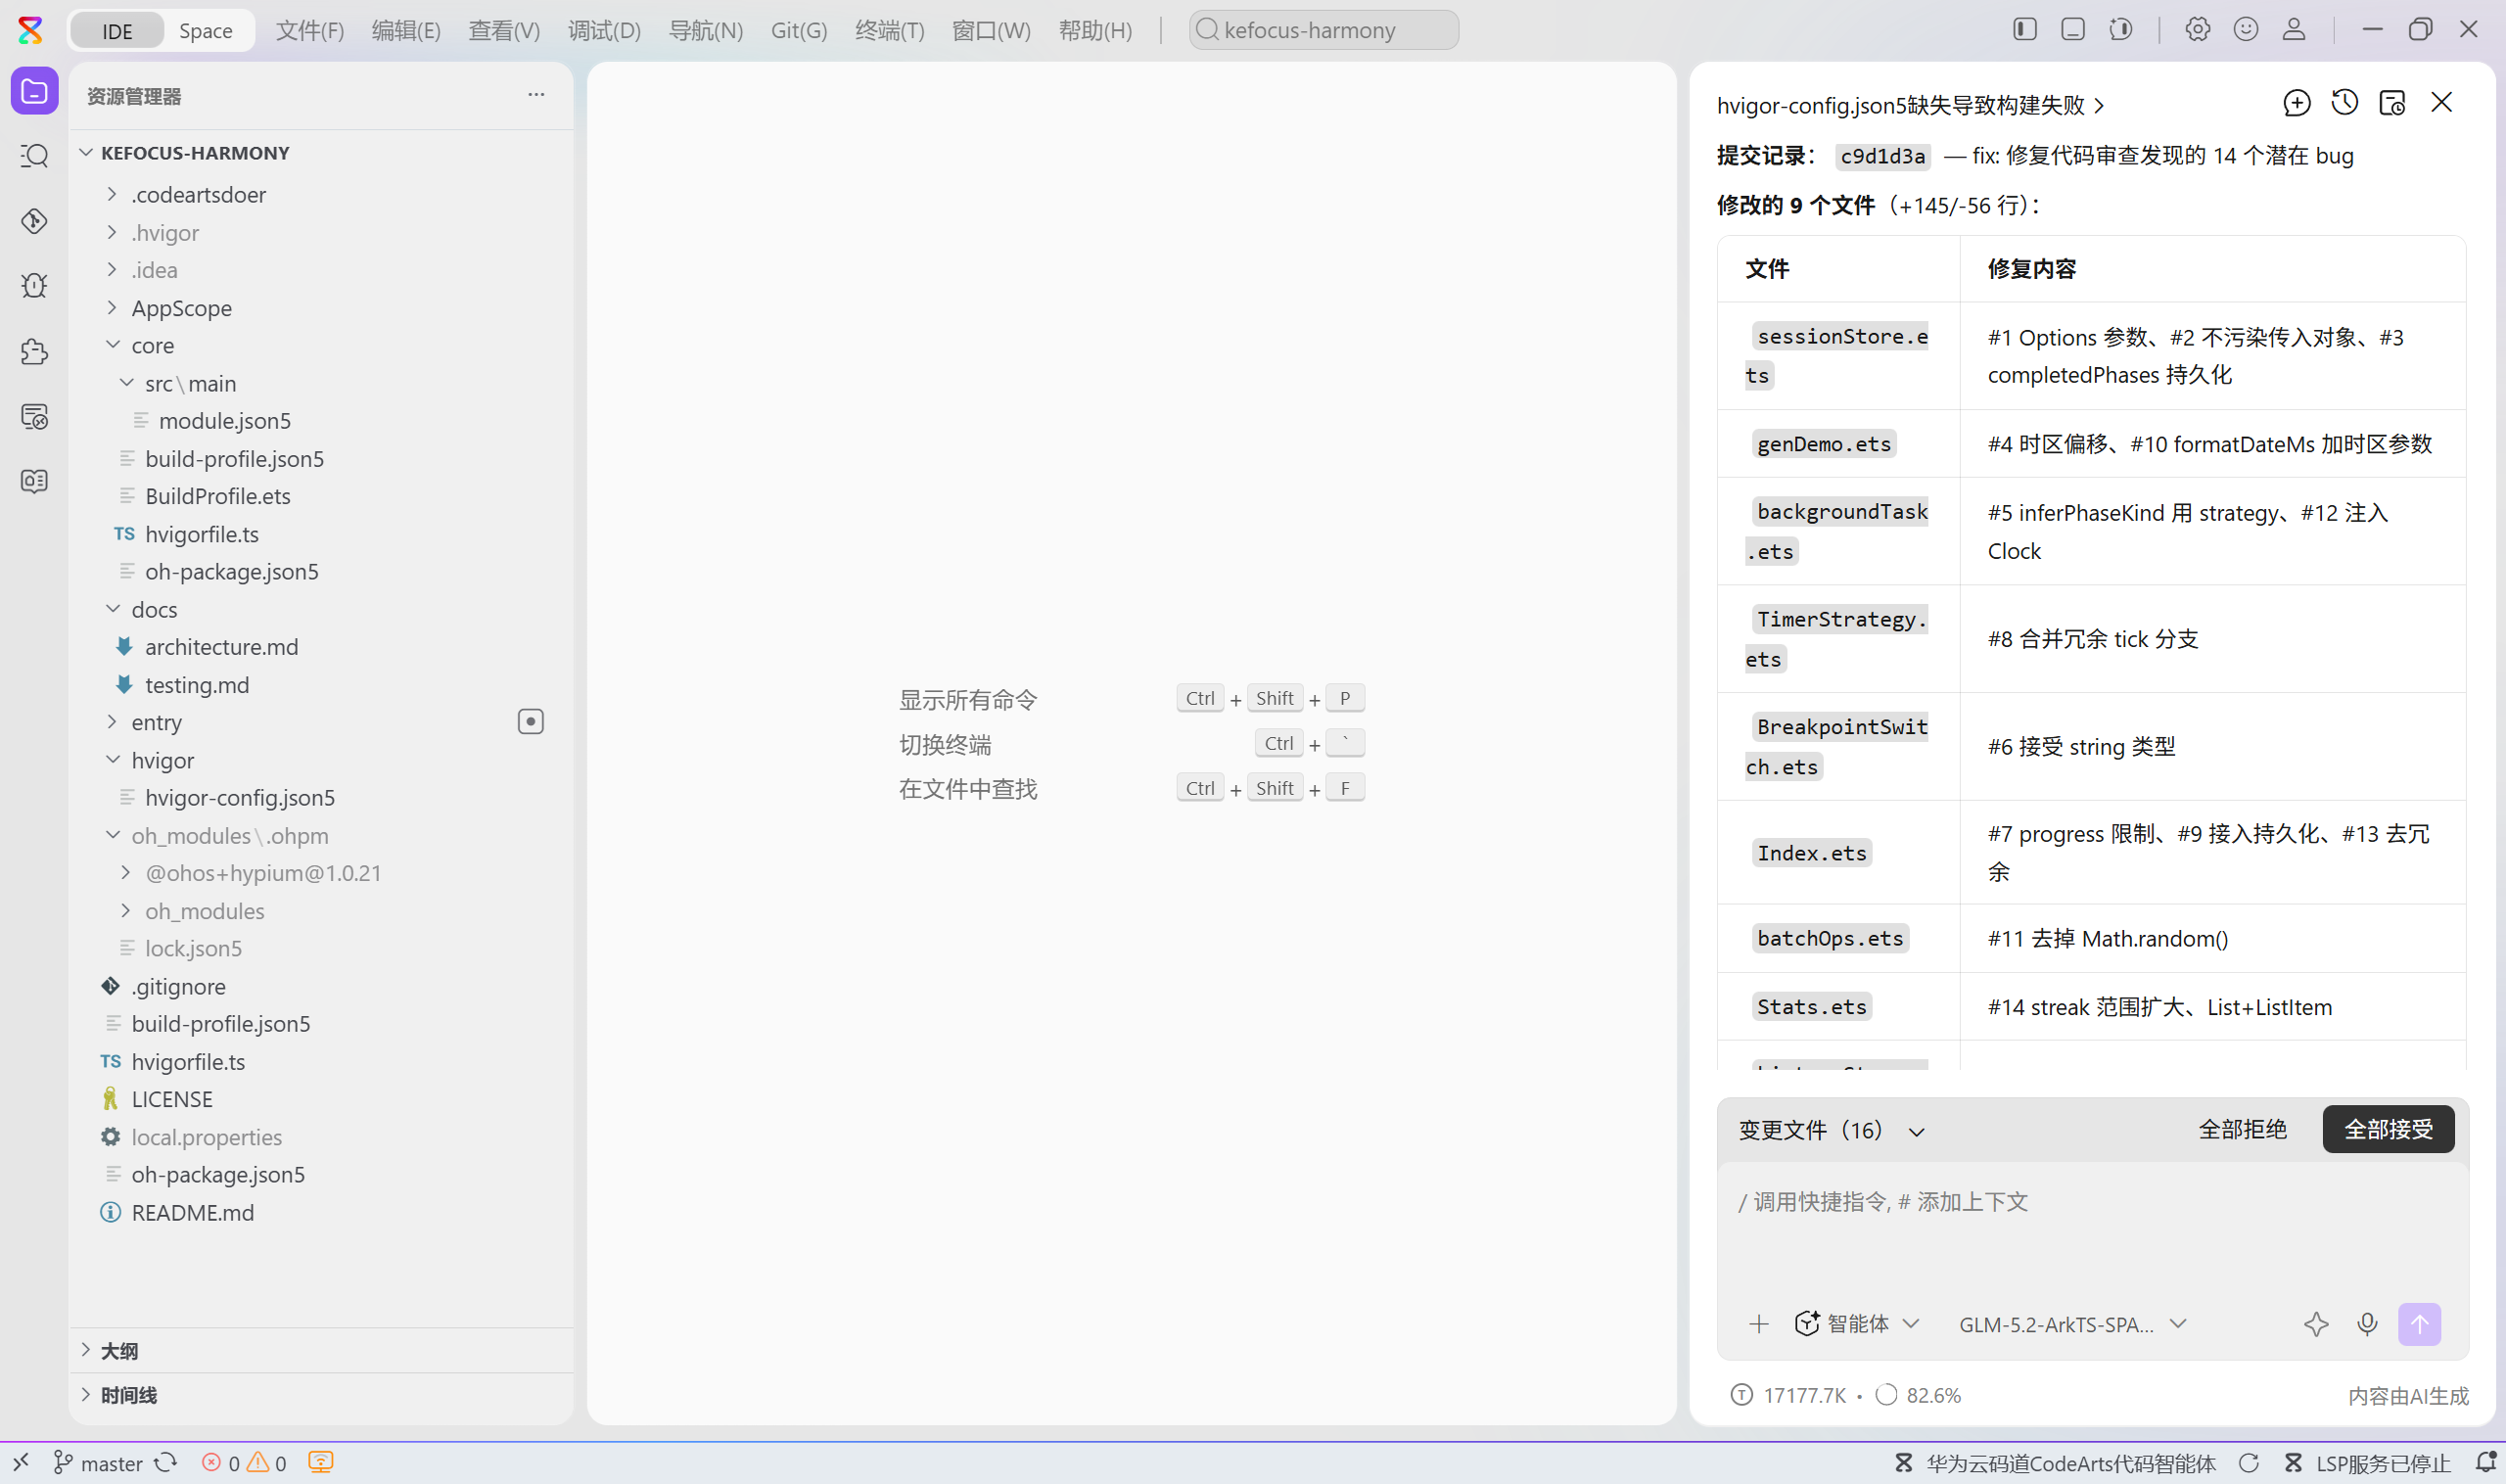Image resolution: width=2506 pixels, height=1484 pixels.
Task: Click the sync changes icon in status bar
Action: pos(166,1463)
